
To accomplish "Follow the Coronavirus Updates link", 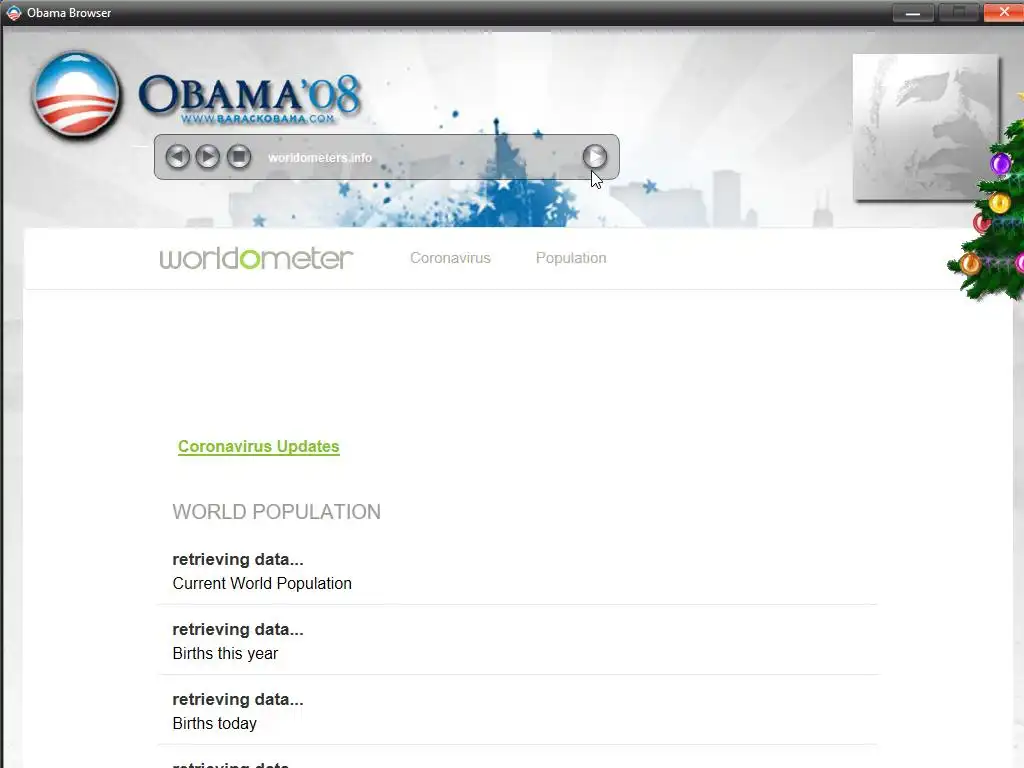I will (259, 447).
